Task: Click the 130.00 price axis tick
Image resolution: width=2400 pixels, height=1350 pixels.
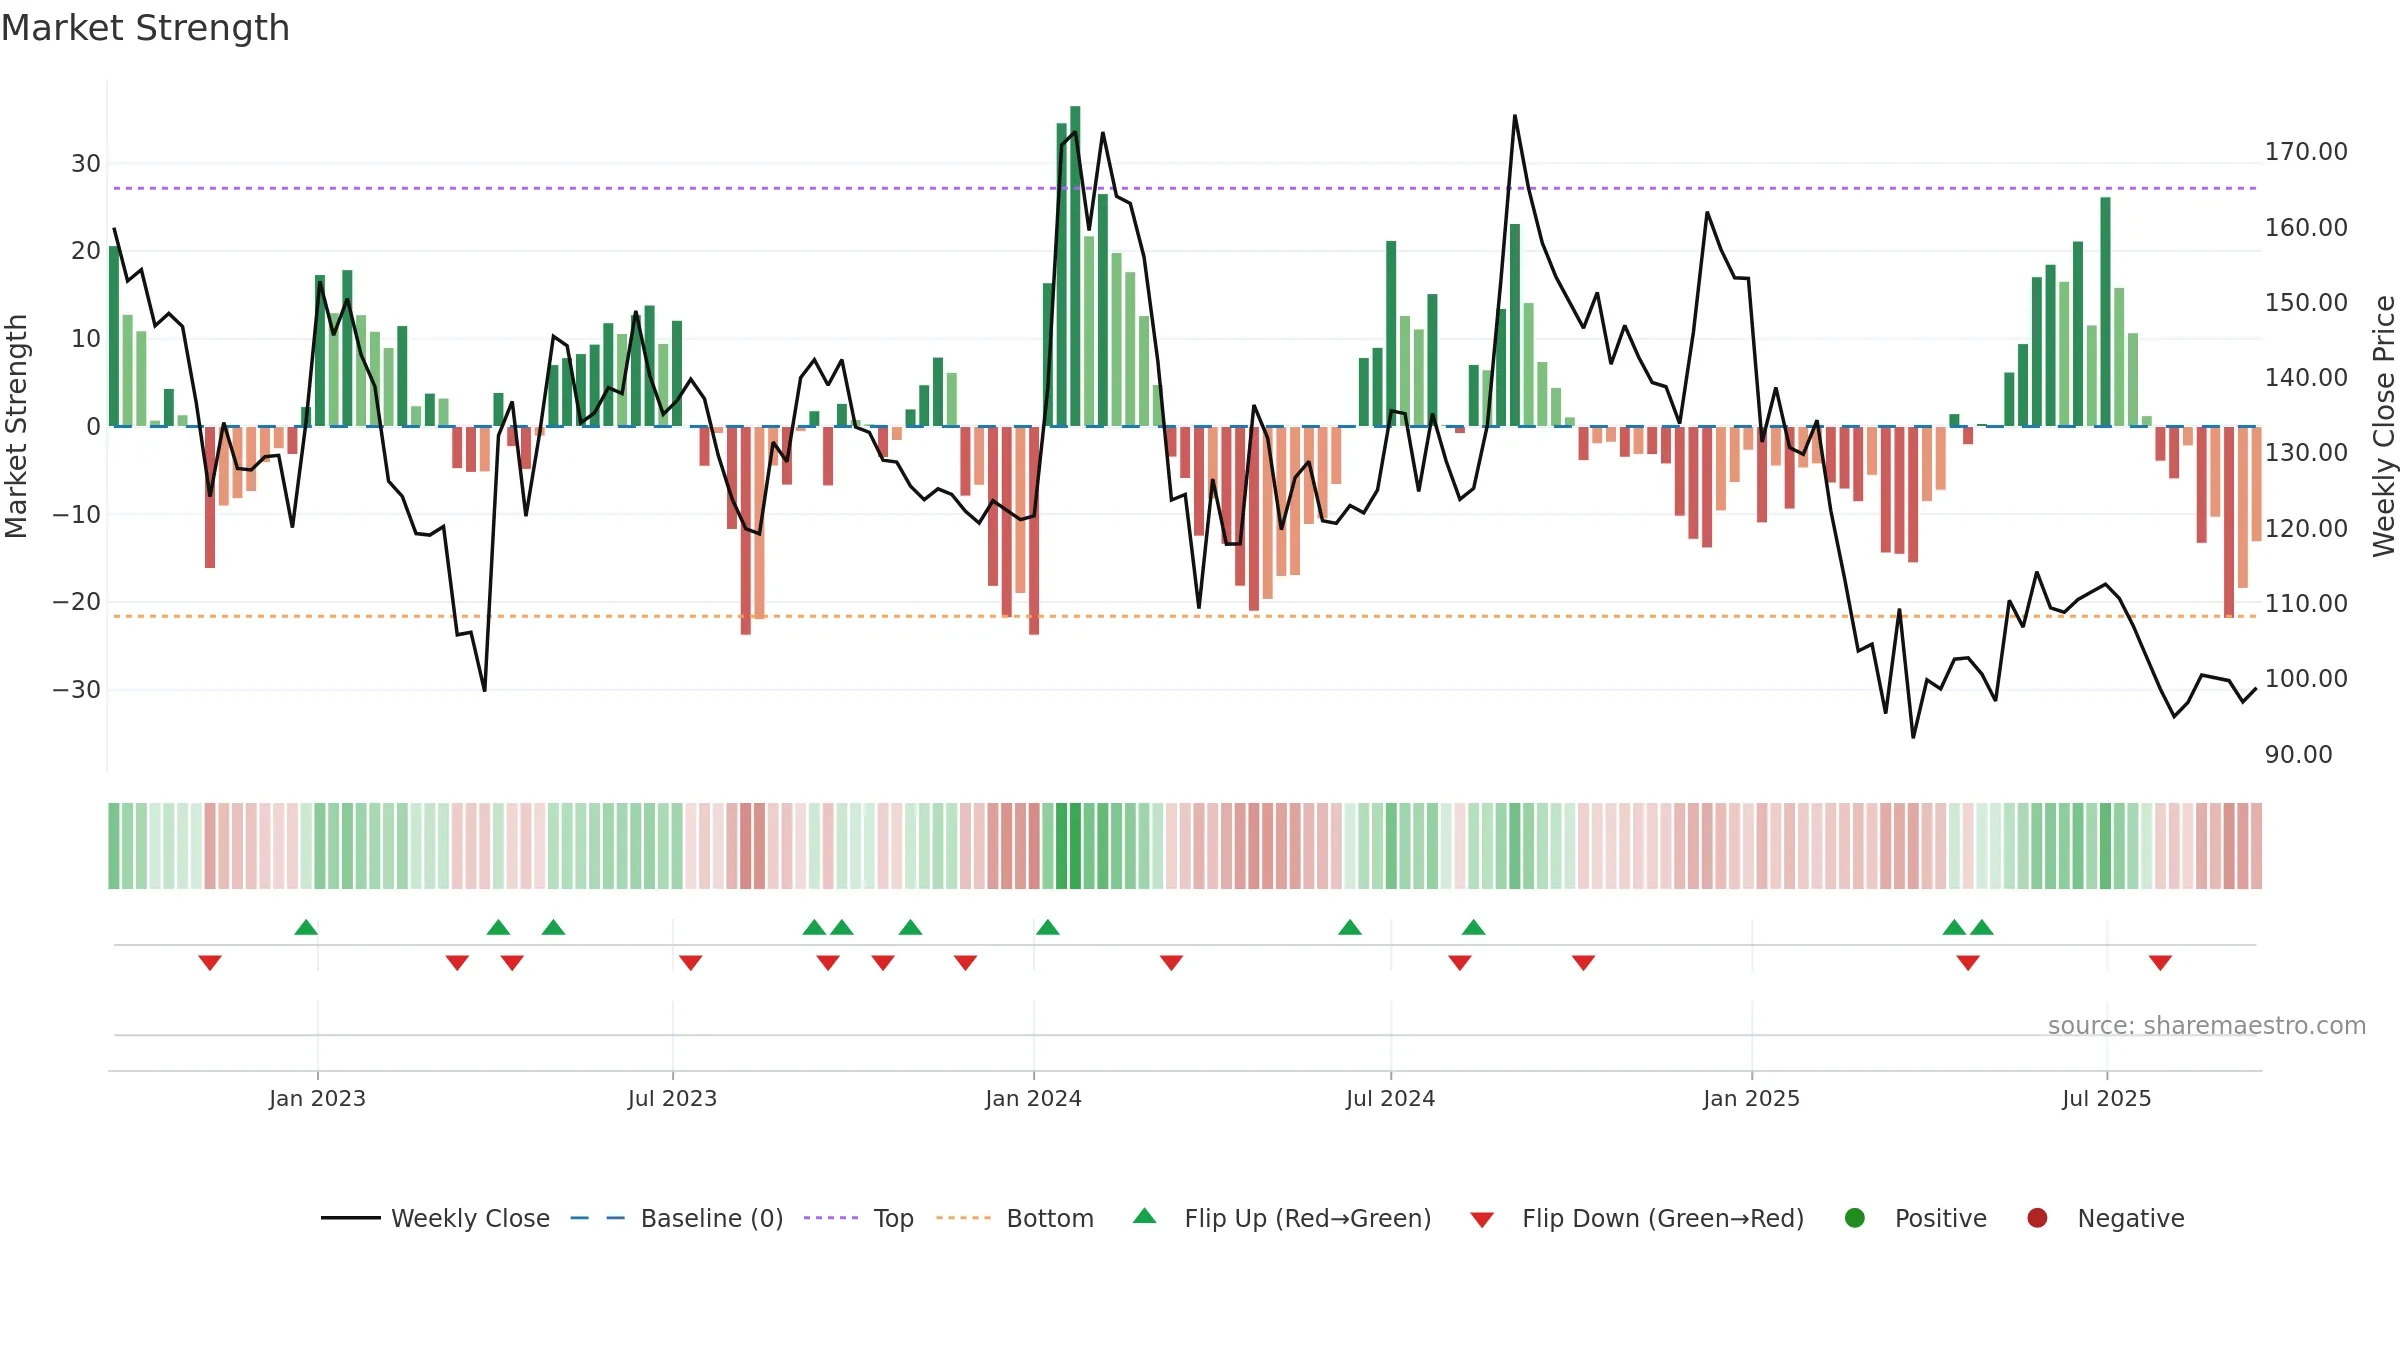Action: [x=2306, y=453]
